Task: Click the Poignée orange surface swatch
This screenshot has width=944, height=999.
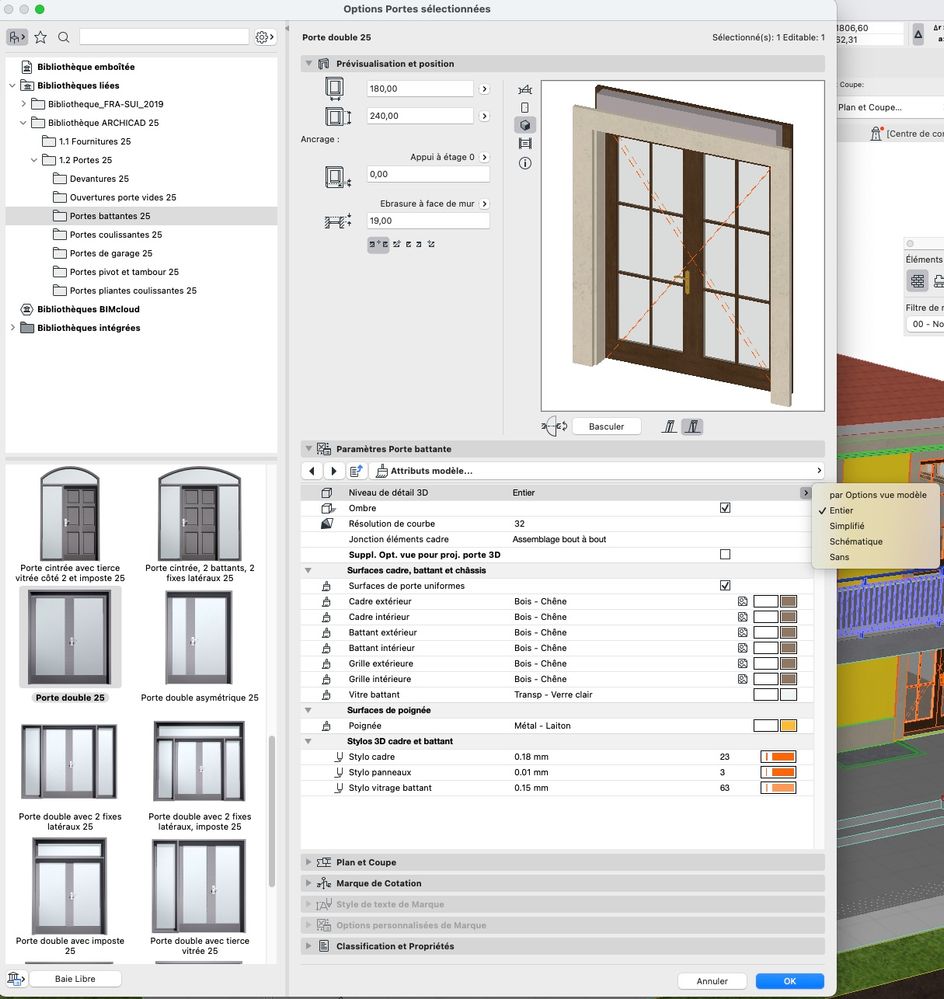Action: [x=788, y=726]
